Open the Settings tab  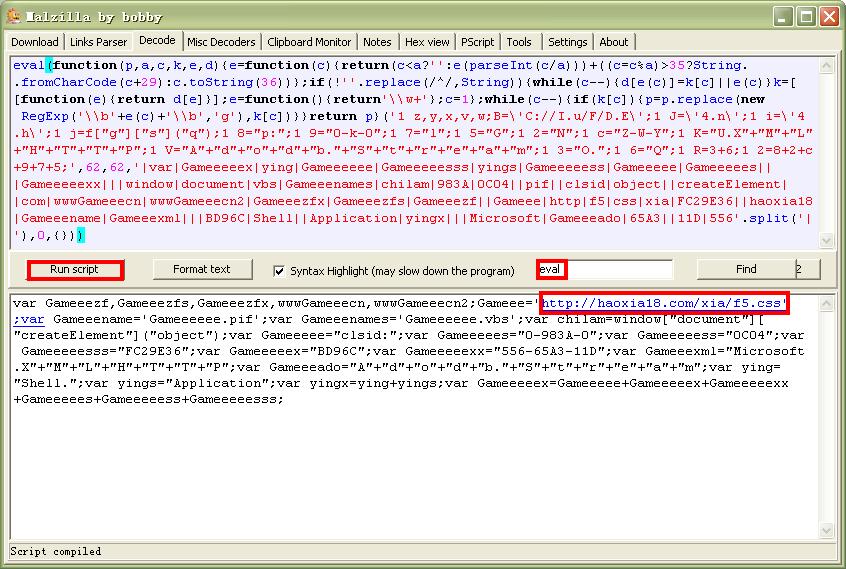568,42
